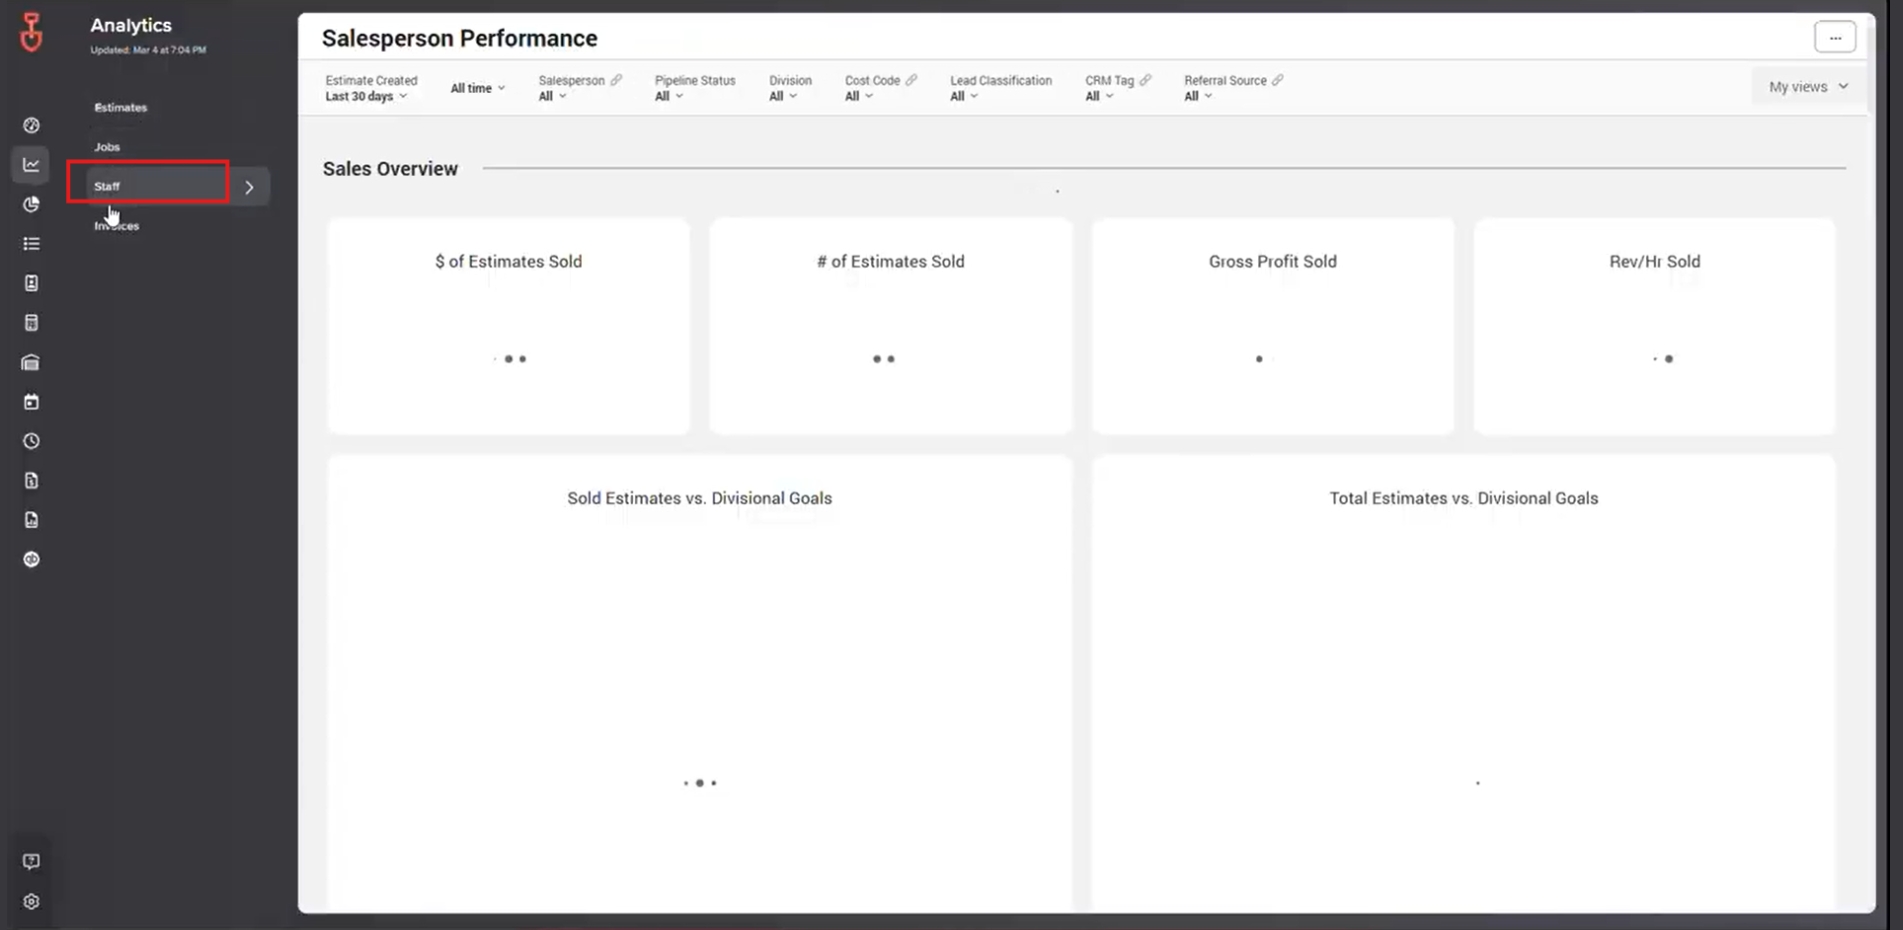
Task: Select the calculator icon in sidebar
Action: click(x=31, y=322)
